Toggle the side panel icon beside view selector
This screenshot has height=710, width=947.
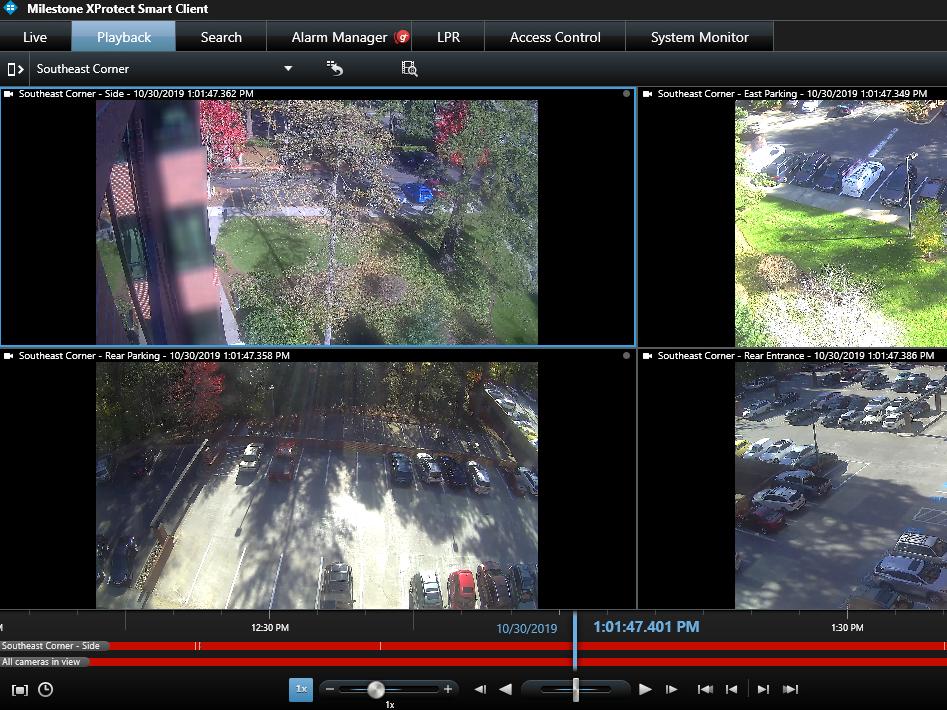pos(15,69)
